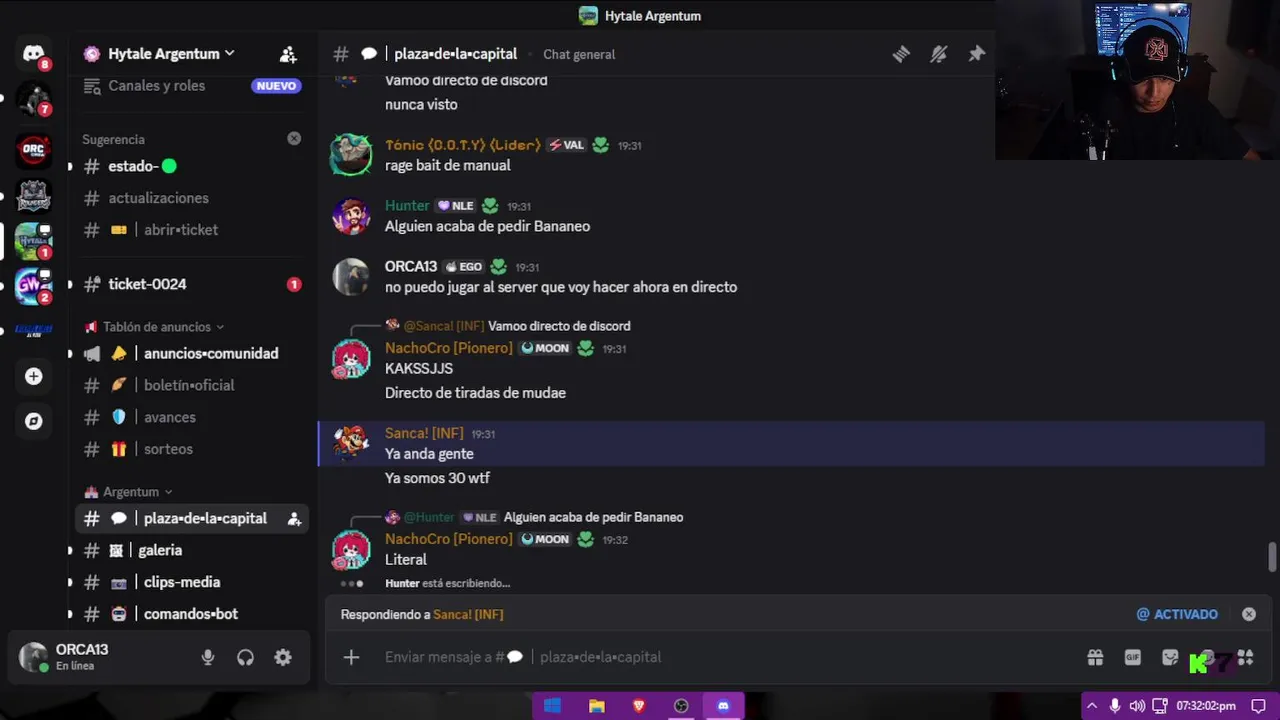
Task: Open User Settings gear icon
Action: [x=283, y=657]
